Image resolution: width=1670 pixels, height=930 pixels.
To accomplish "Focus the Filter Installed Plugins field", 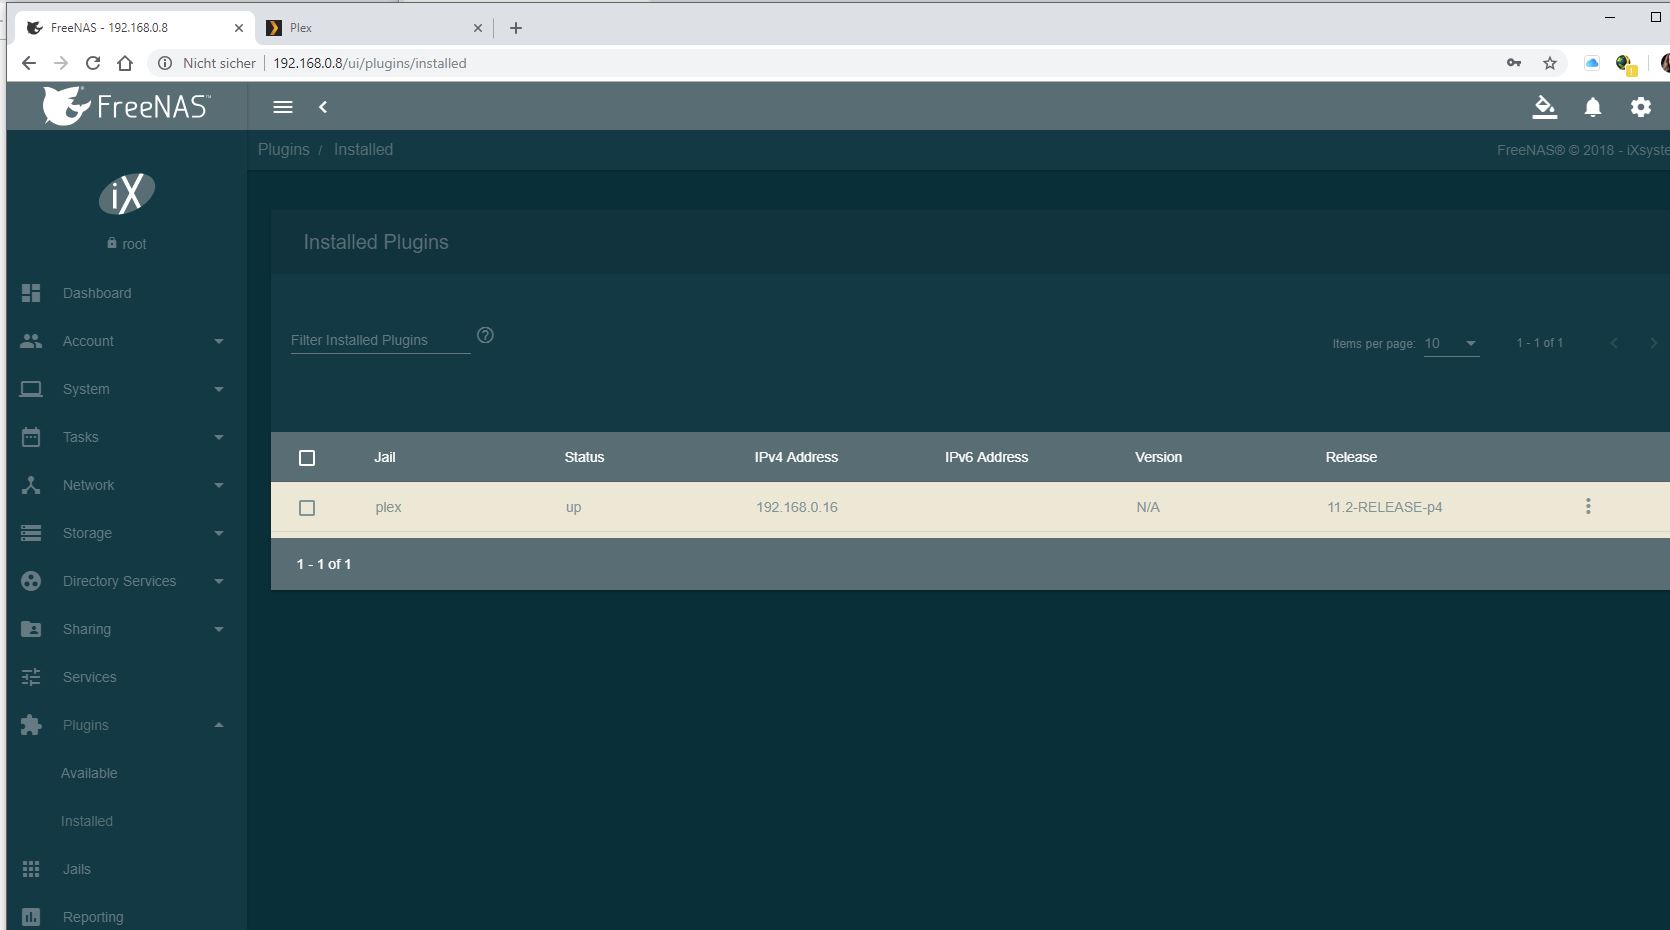I will pyautogui.click(x=380, y=340).
